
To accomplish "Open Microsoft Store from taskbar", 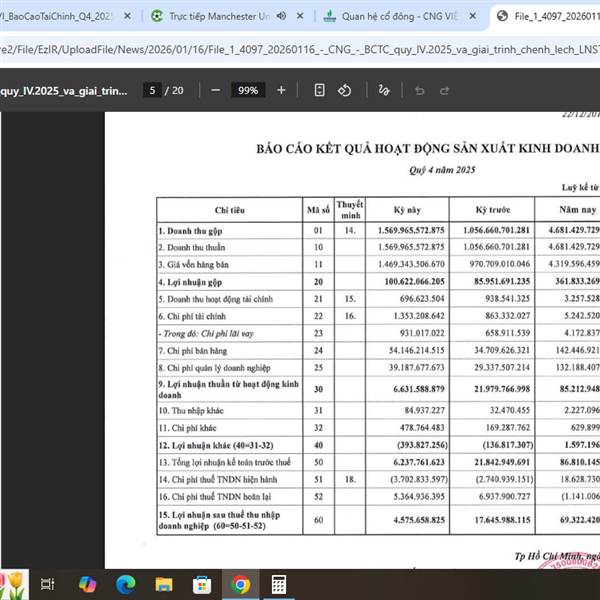I will [202, 584].
